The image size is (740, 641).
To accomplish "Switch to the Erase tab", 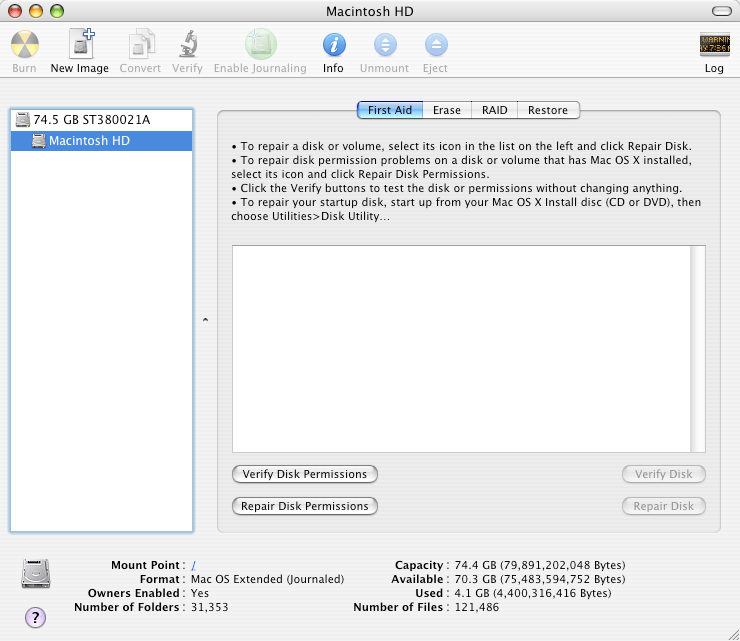I will click(x=446, y=110).
